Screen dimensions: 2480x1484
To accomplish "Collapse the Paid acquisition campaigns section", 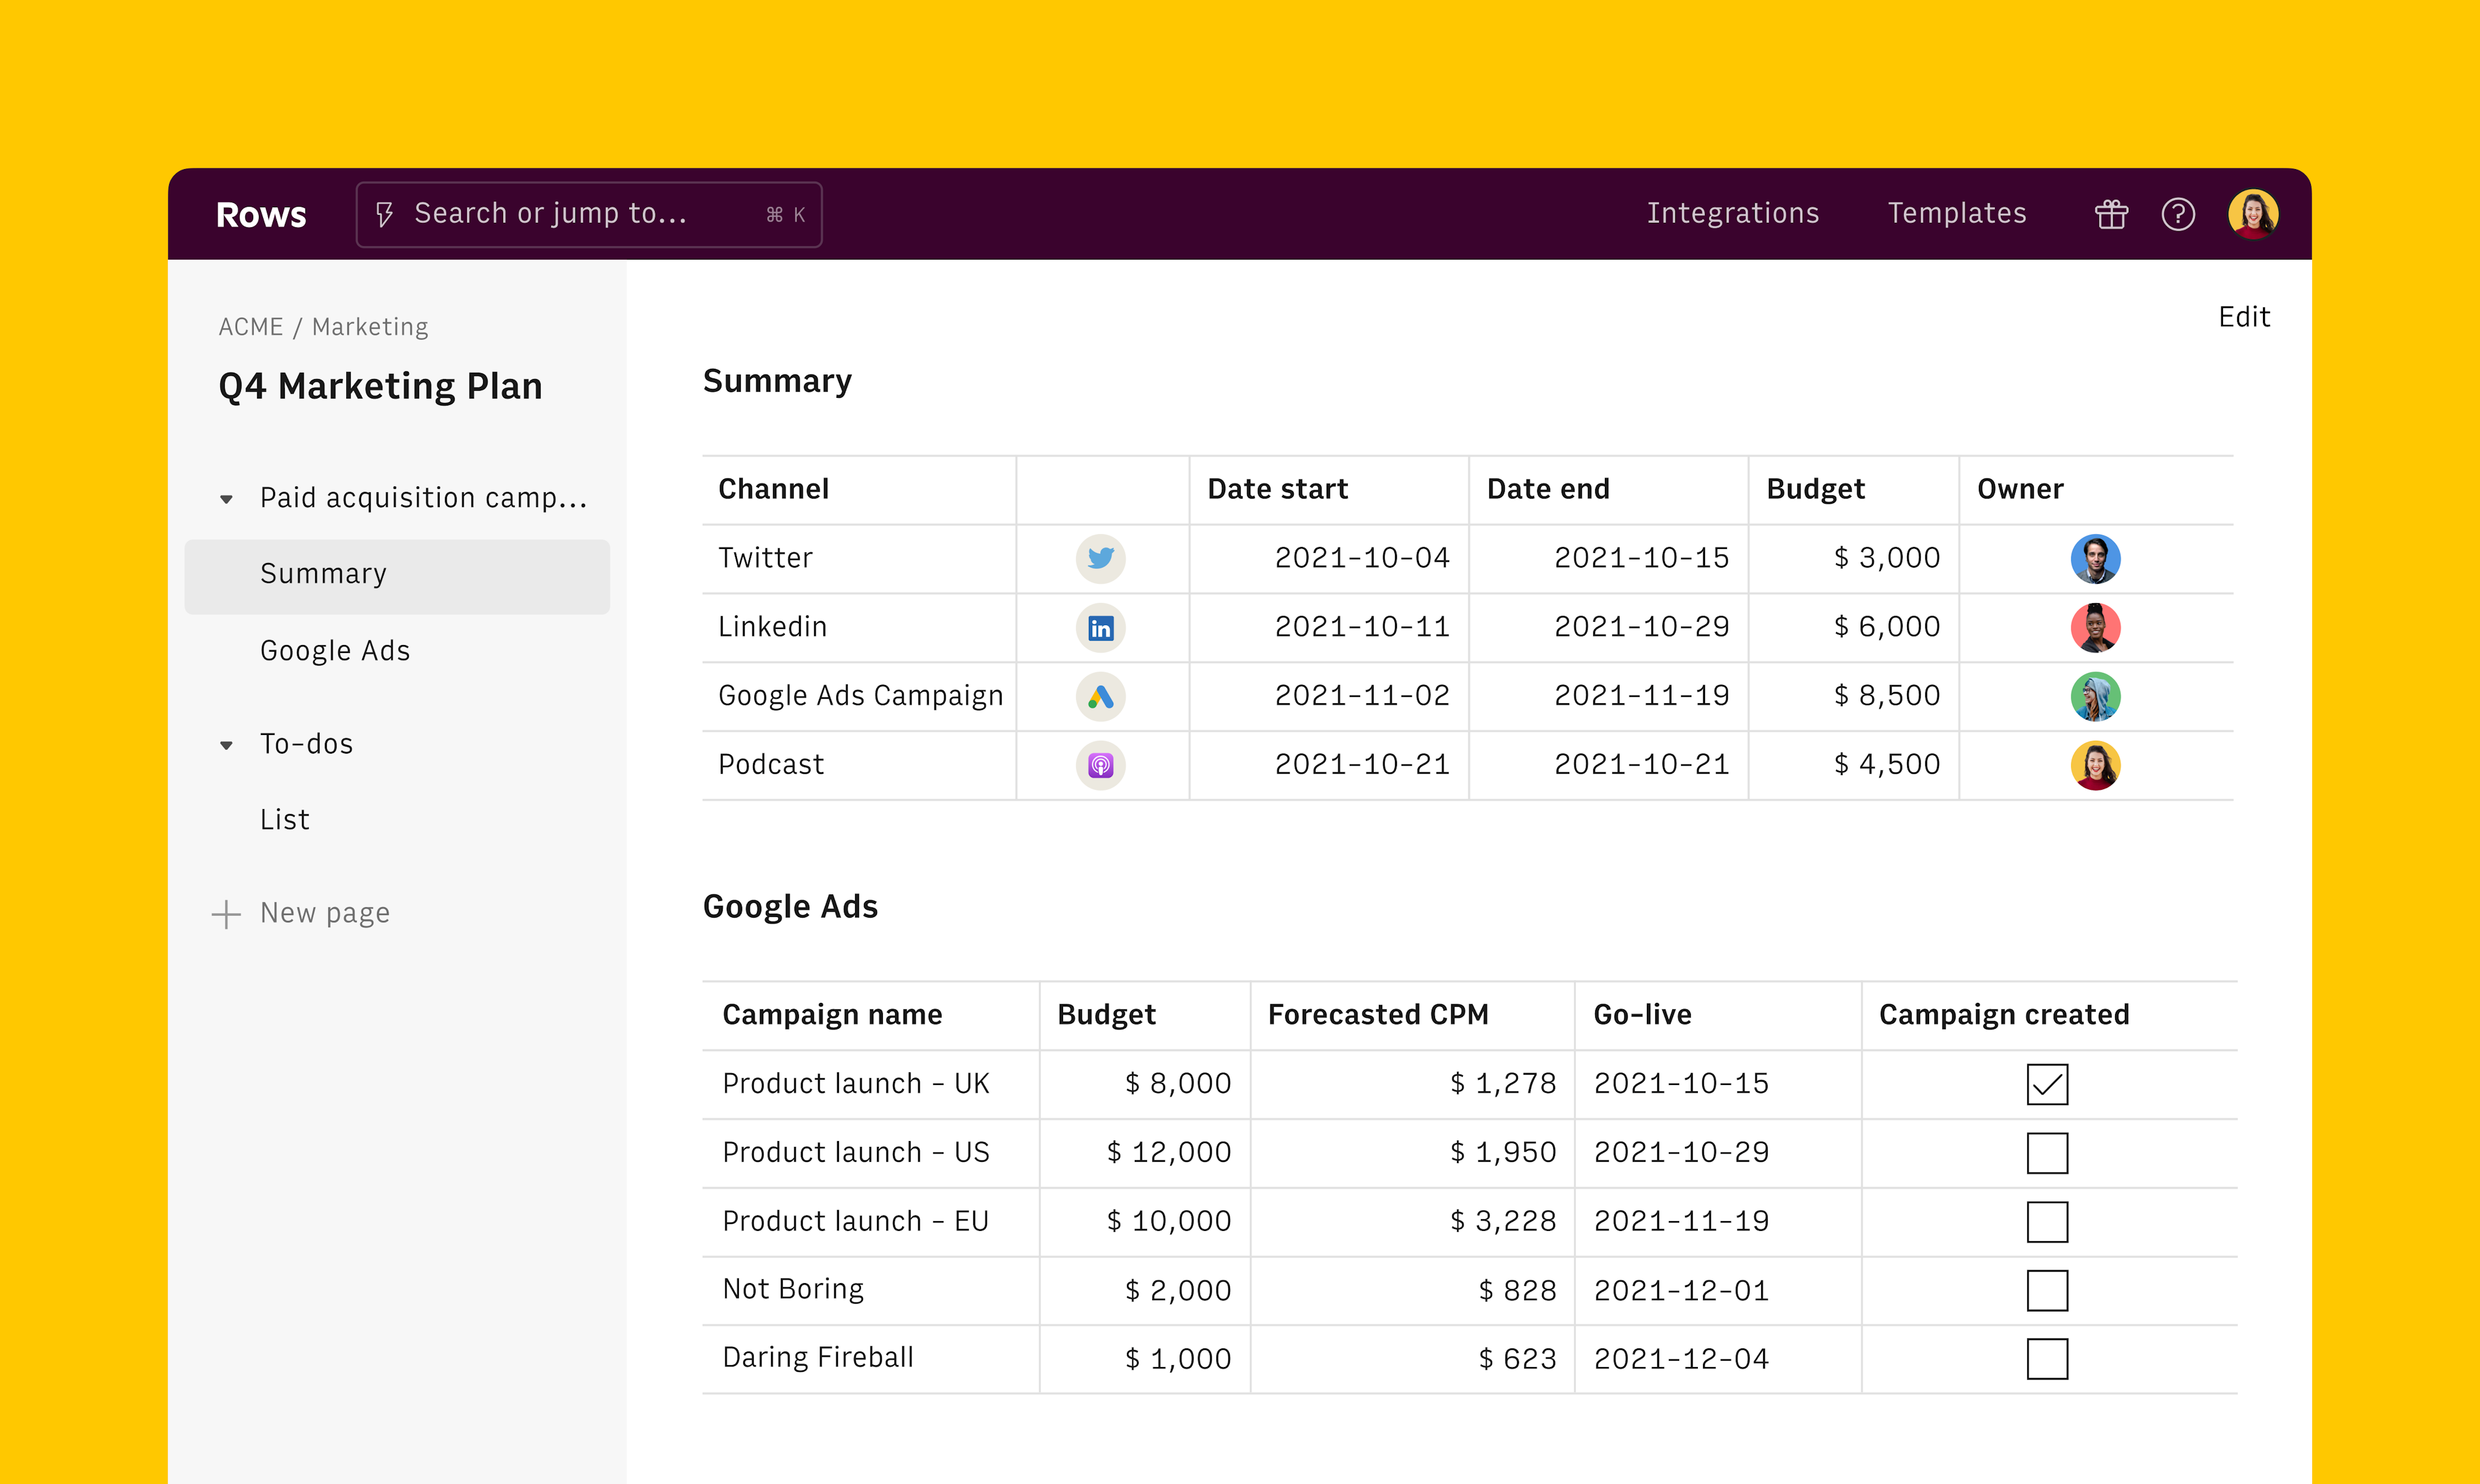I will coord(226,498).
